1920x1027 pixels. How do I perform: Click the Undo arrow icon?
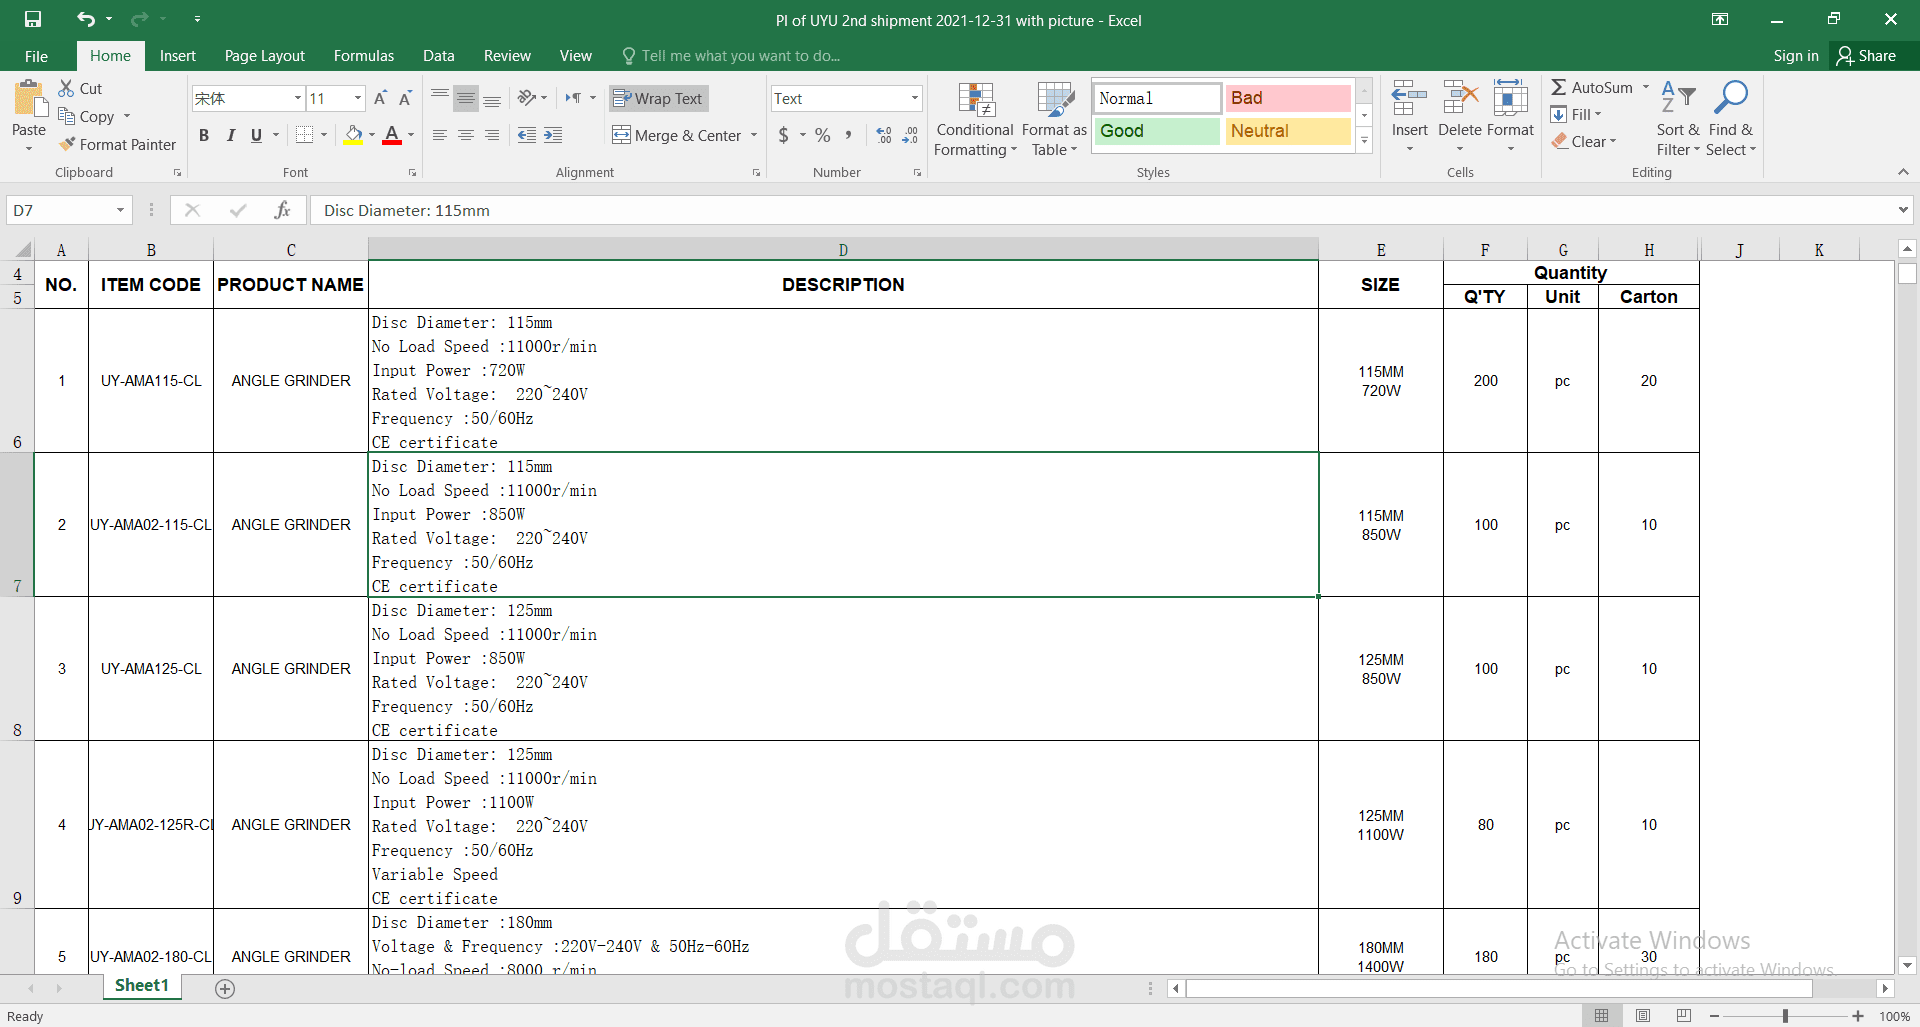86,19
